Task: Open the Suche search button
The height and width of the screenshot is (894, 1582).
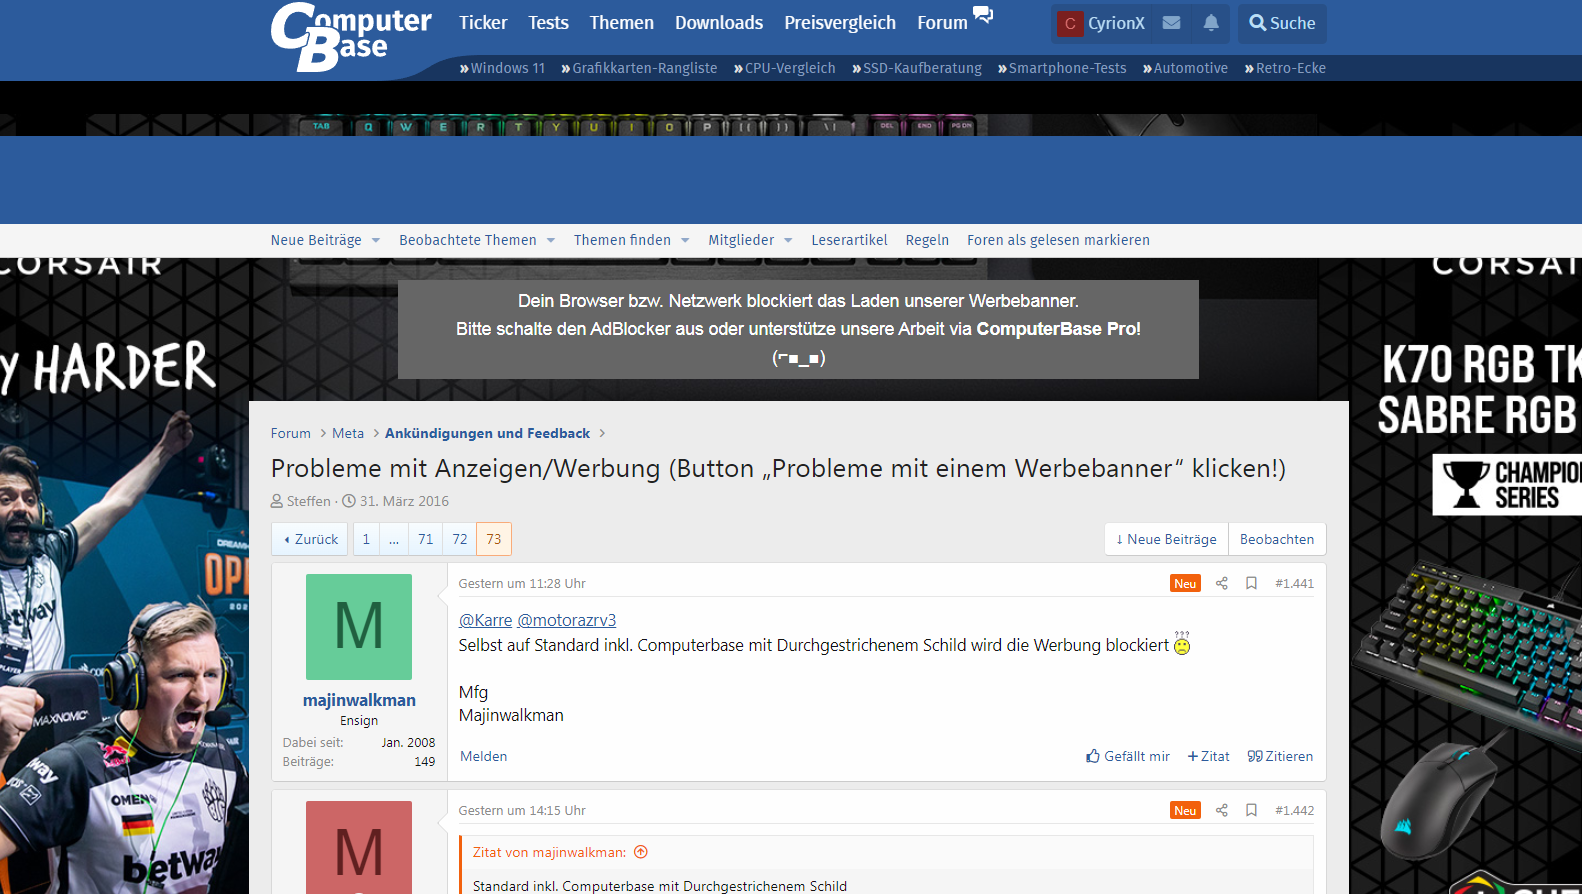Action: point(1282,23)
